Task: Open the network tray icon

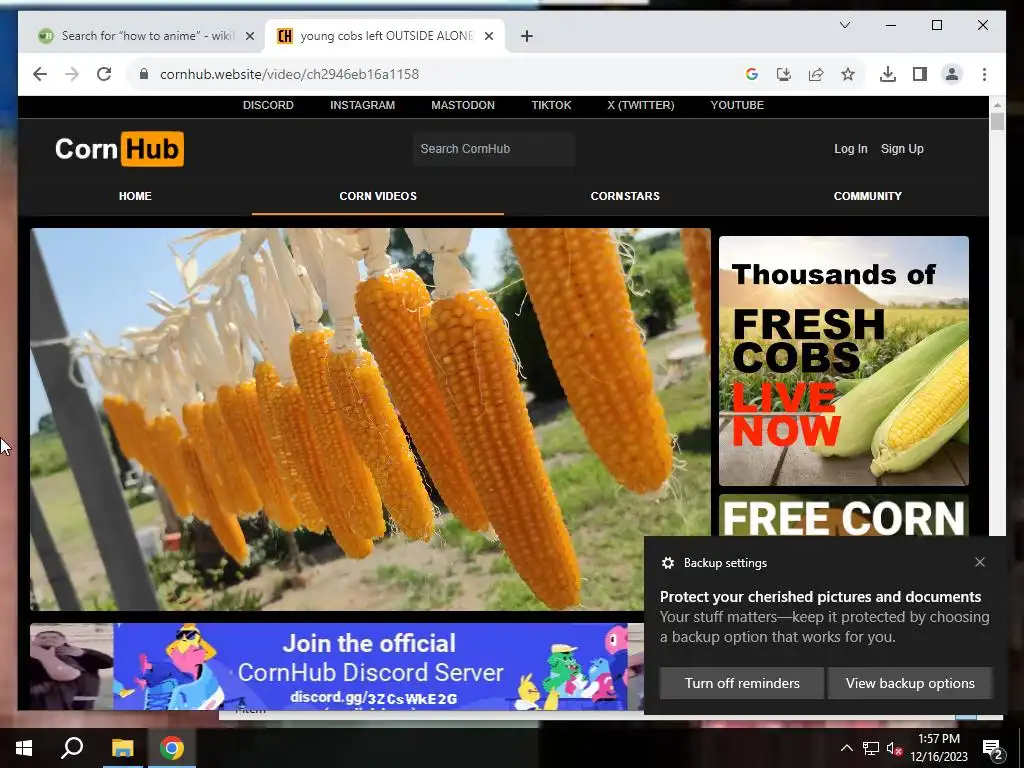Action: [871, 748]
